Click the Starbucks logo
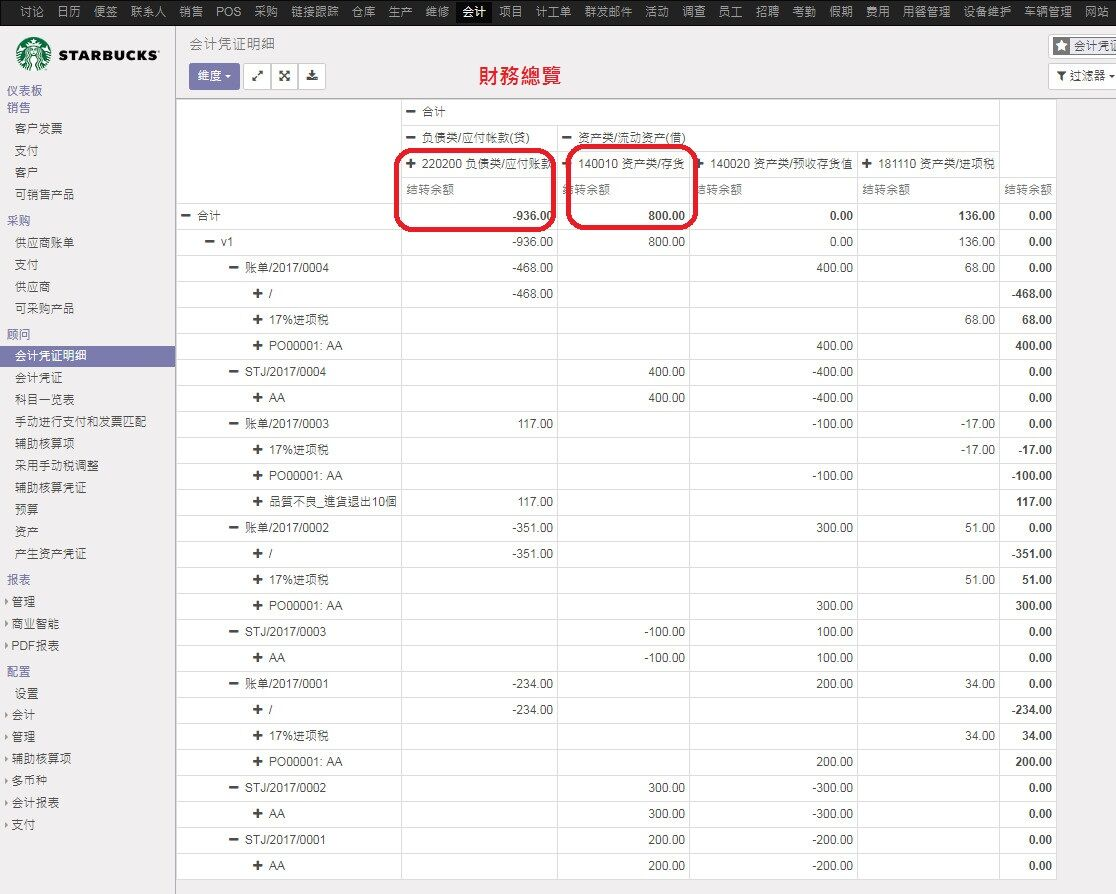Screen dimensions: 1116x894 pyautogui.click(x=88, y=54)
